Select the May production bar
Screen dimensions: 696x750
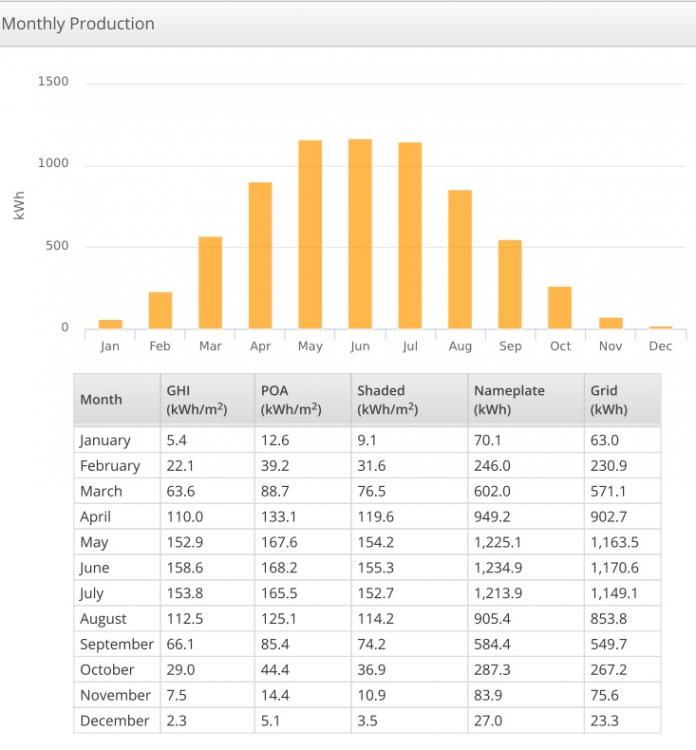310,234
